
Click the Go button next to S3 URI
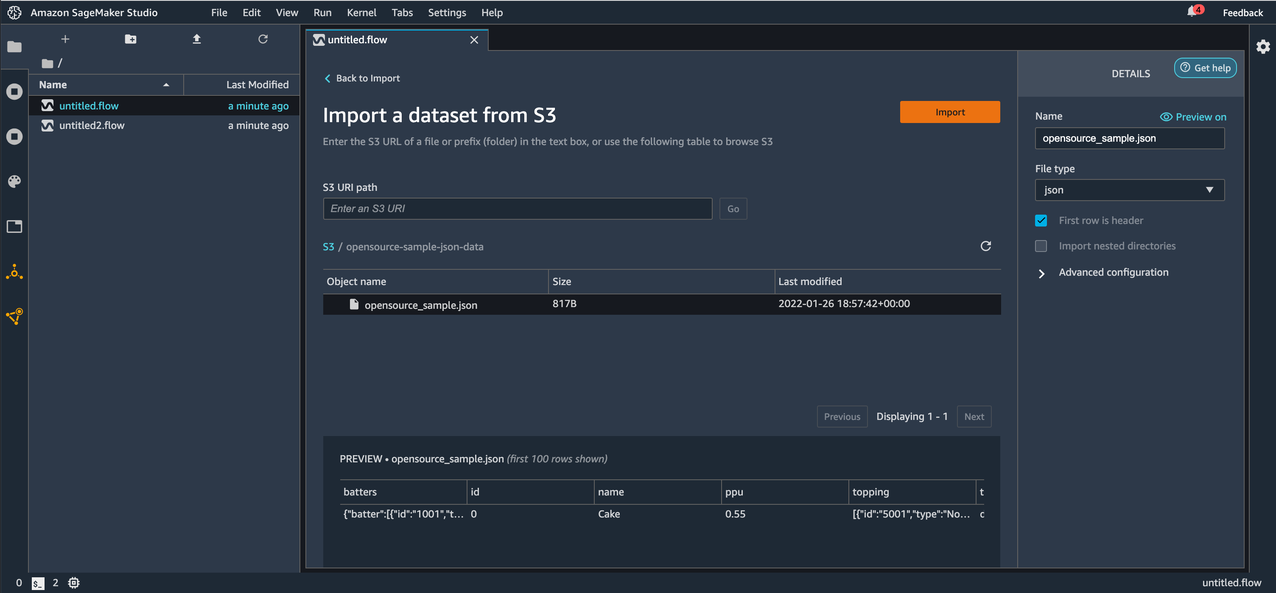click(733, 209)
